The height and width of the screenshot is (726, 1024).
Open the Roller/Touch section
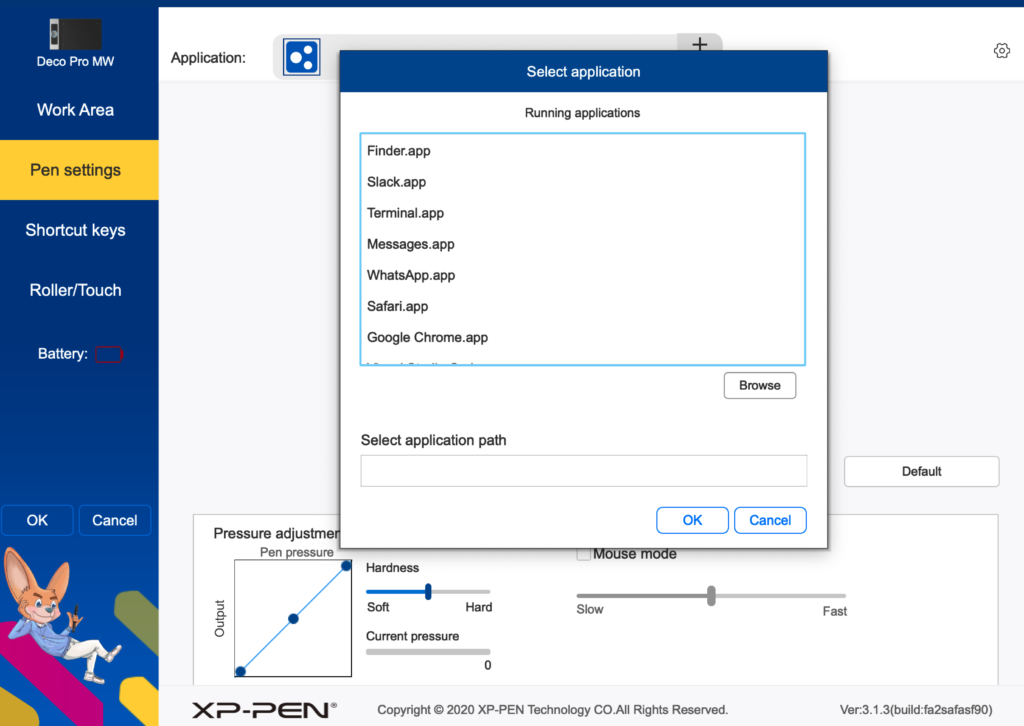tap(76, 290)
